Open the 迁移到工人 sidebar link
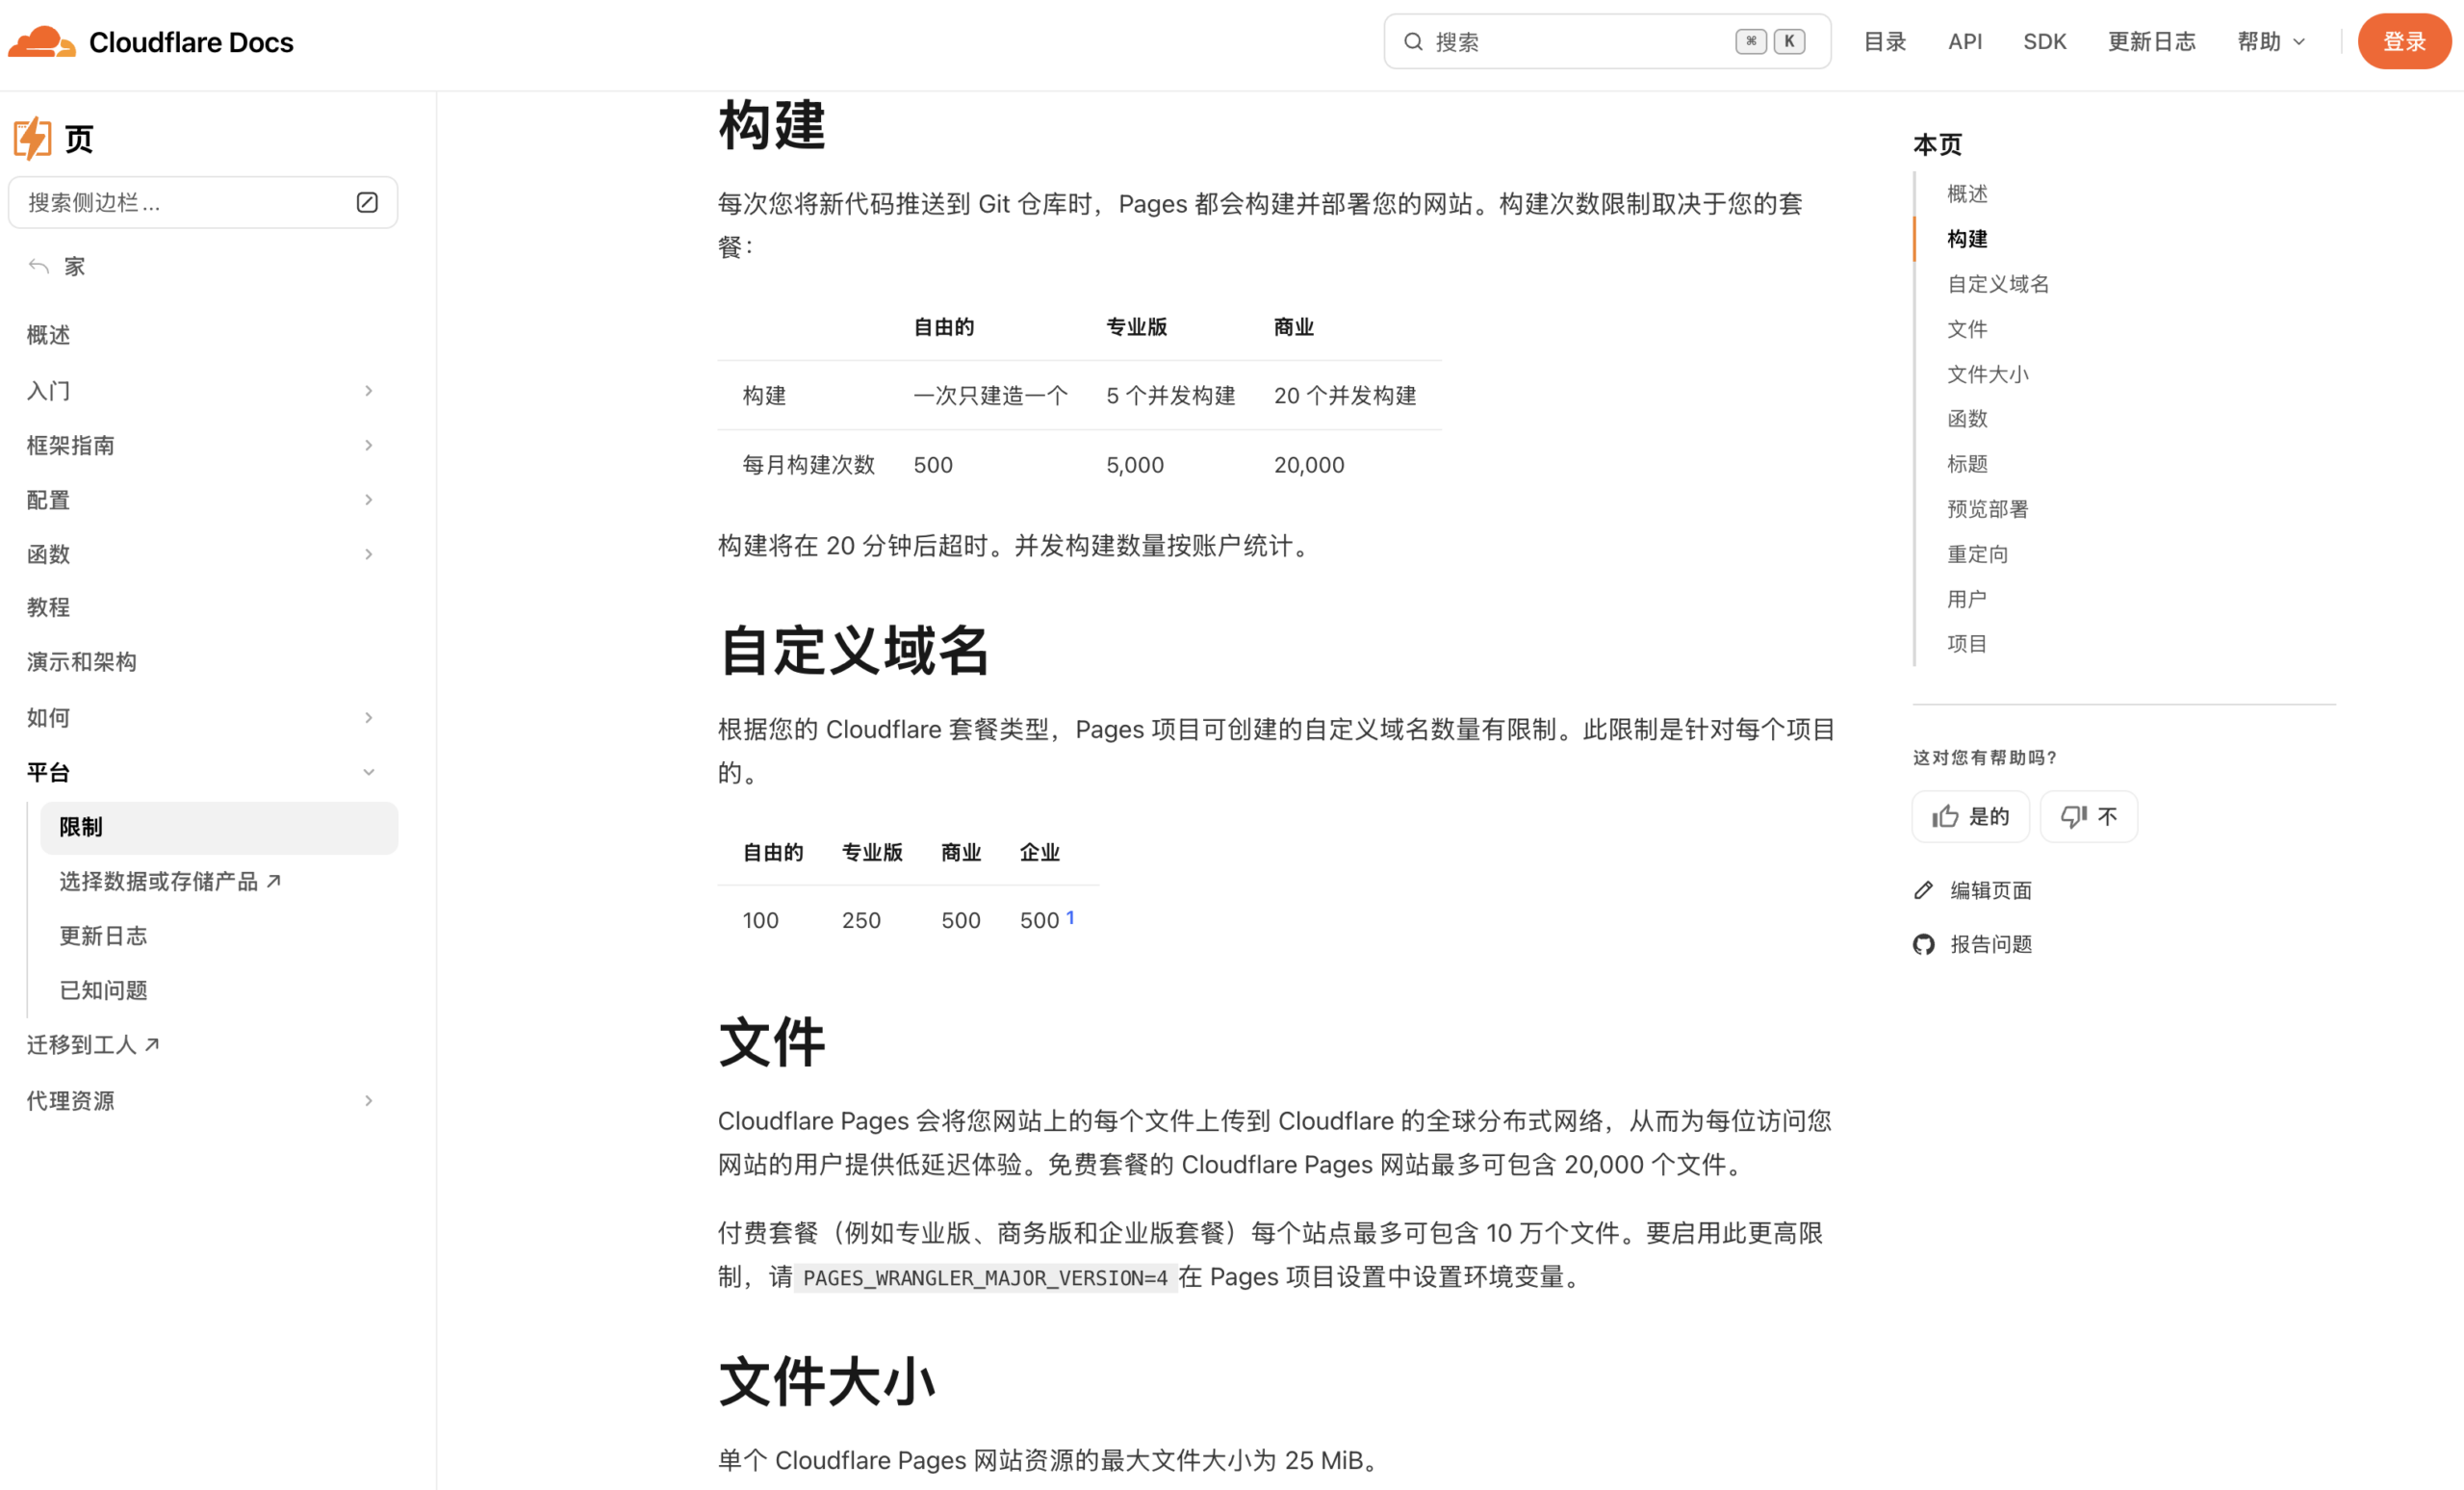This screenshot has height=1490, width=2464. 93,1045
